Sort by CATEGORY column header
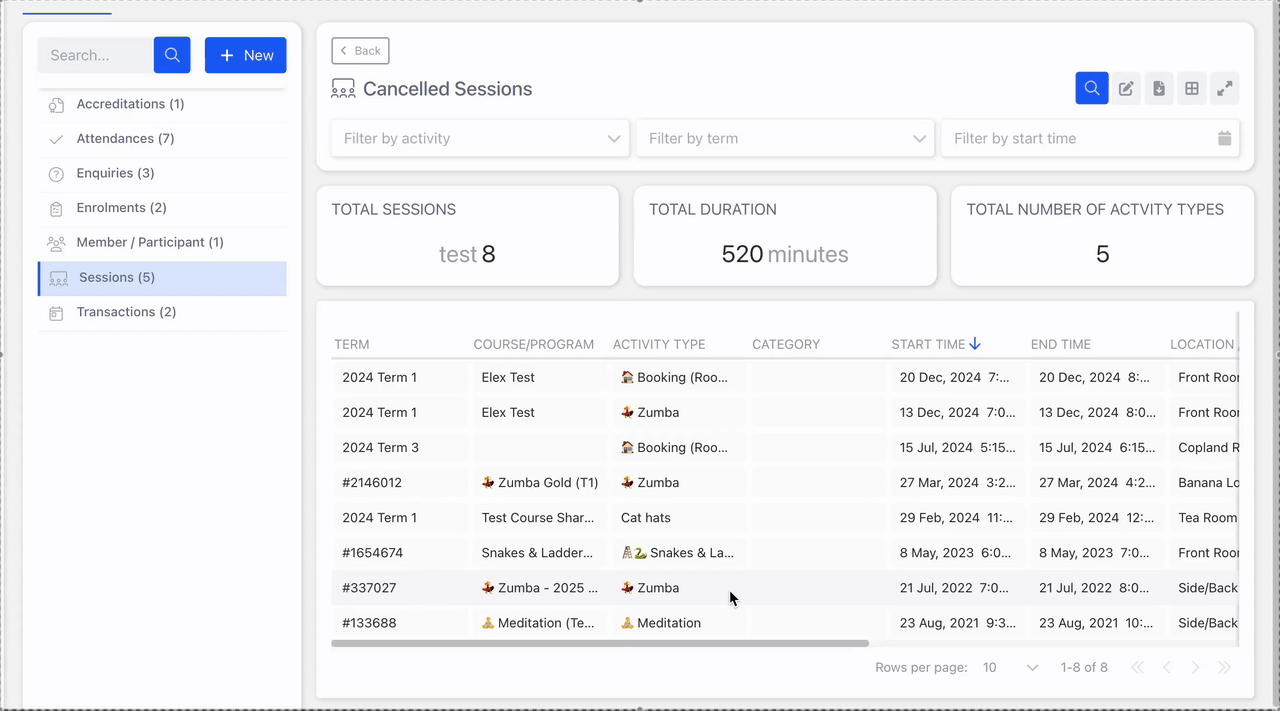 [x=786, y=344]
